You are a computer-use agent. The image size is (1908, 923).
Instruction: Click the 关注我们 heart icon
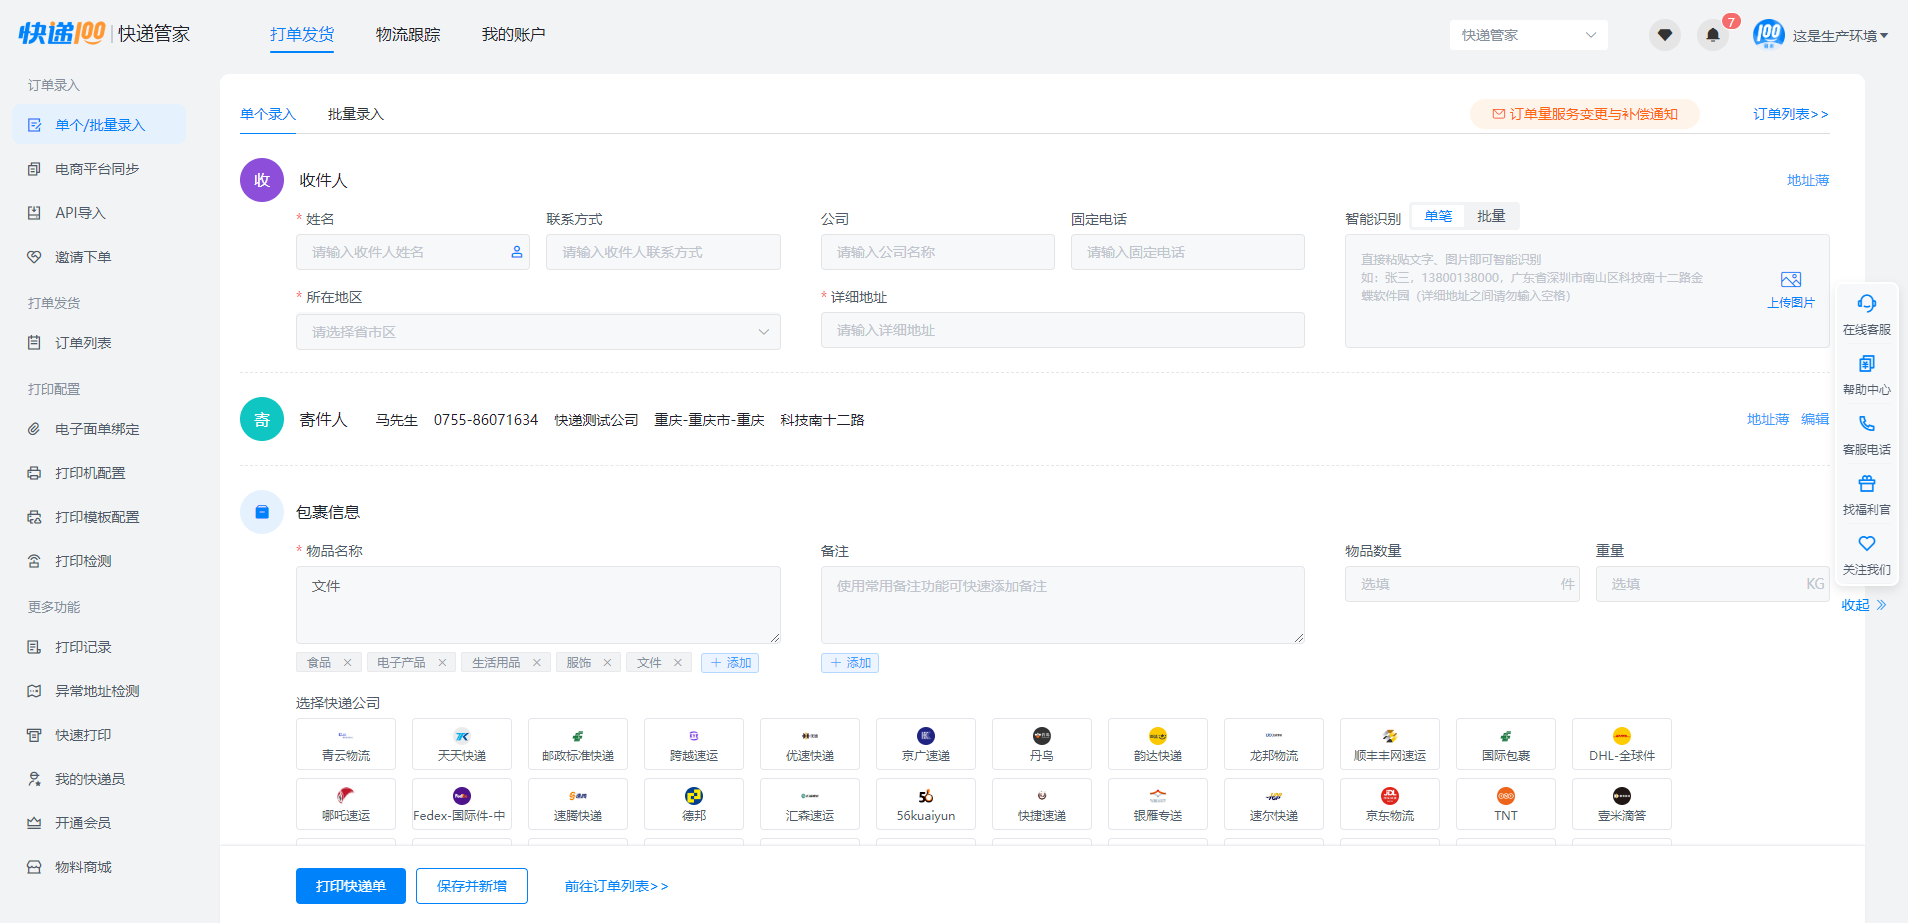(1866, 543)
